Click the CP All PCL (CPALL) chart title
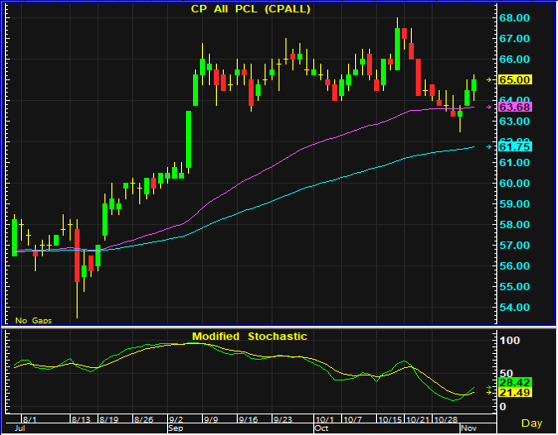This screenshot has width=558, height=435. [x=251, y=9]
